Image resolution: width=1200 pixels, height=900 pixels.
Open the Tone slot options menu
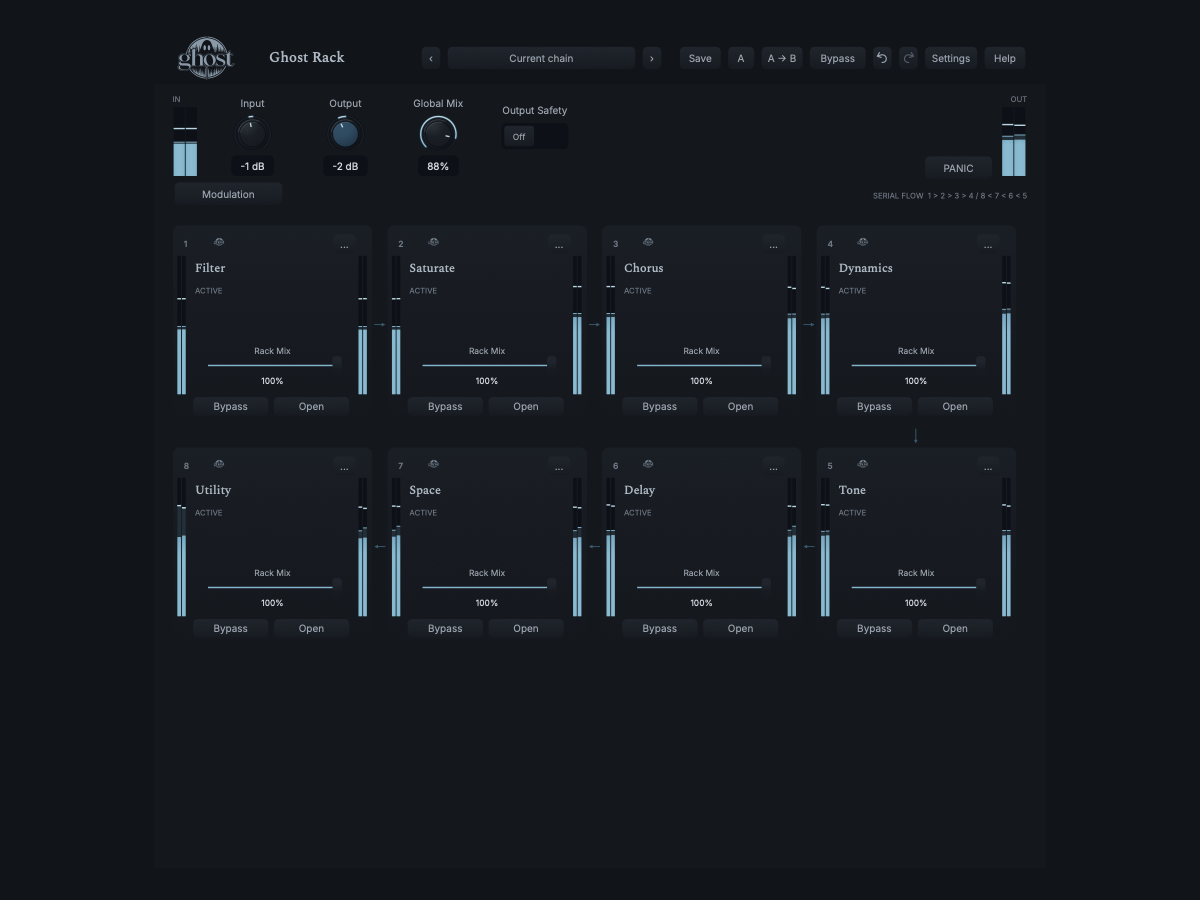(988, 466)
